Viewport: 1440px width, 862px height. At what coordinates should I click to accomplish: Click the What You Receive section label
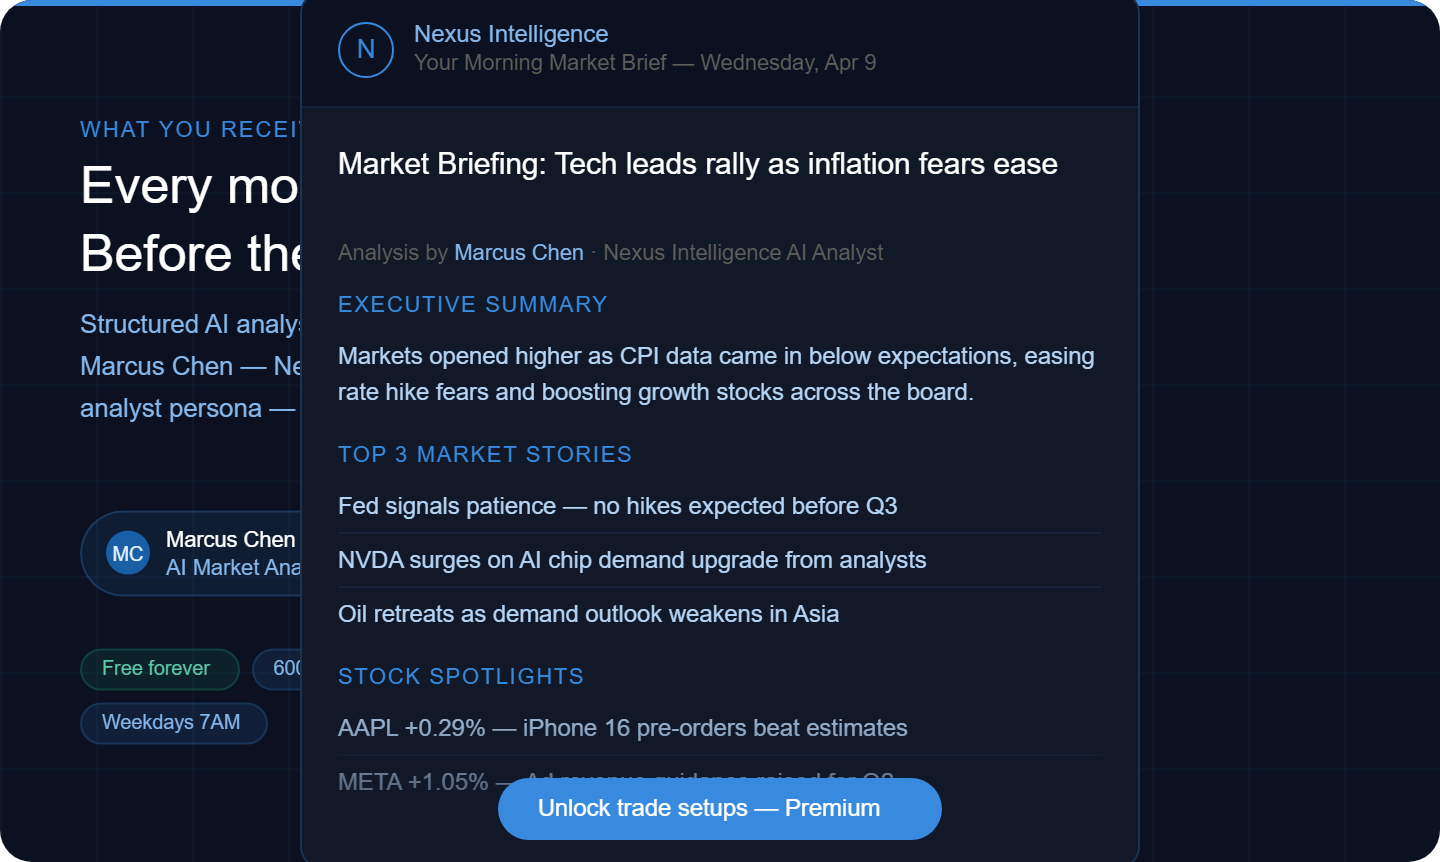190,129
